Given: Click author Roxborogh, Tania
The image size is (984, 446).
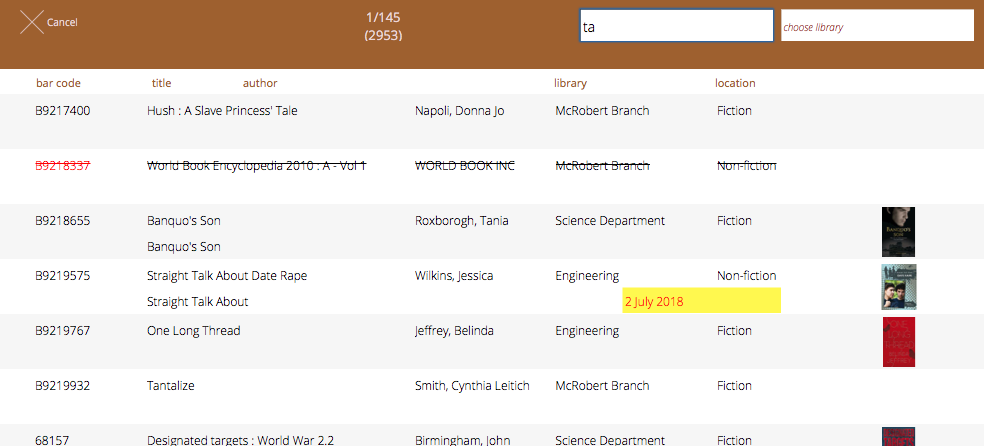Looking at the screenshot, I should (x=461, y=221).
